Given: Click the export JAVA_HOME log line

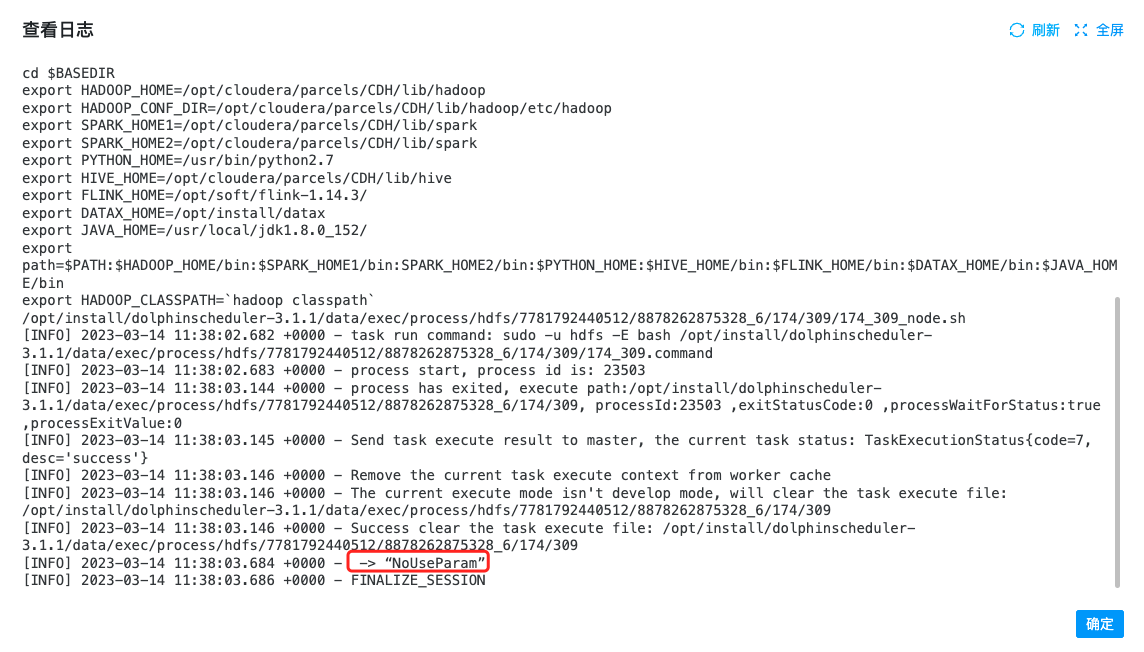Looking at the screenshot, I should [195, 230].
